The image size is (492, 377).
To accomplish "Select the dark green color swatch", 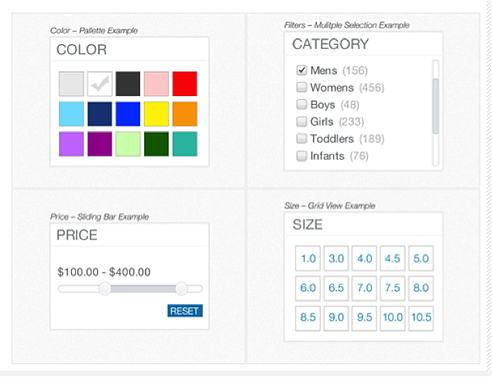I will tap(156, 144).
